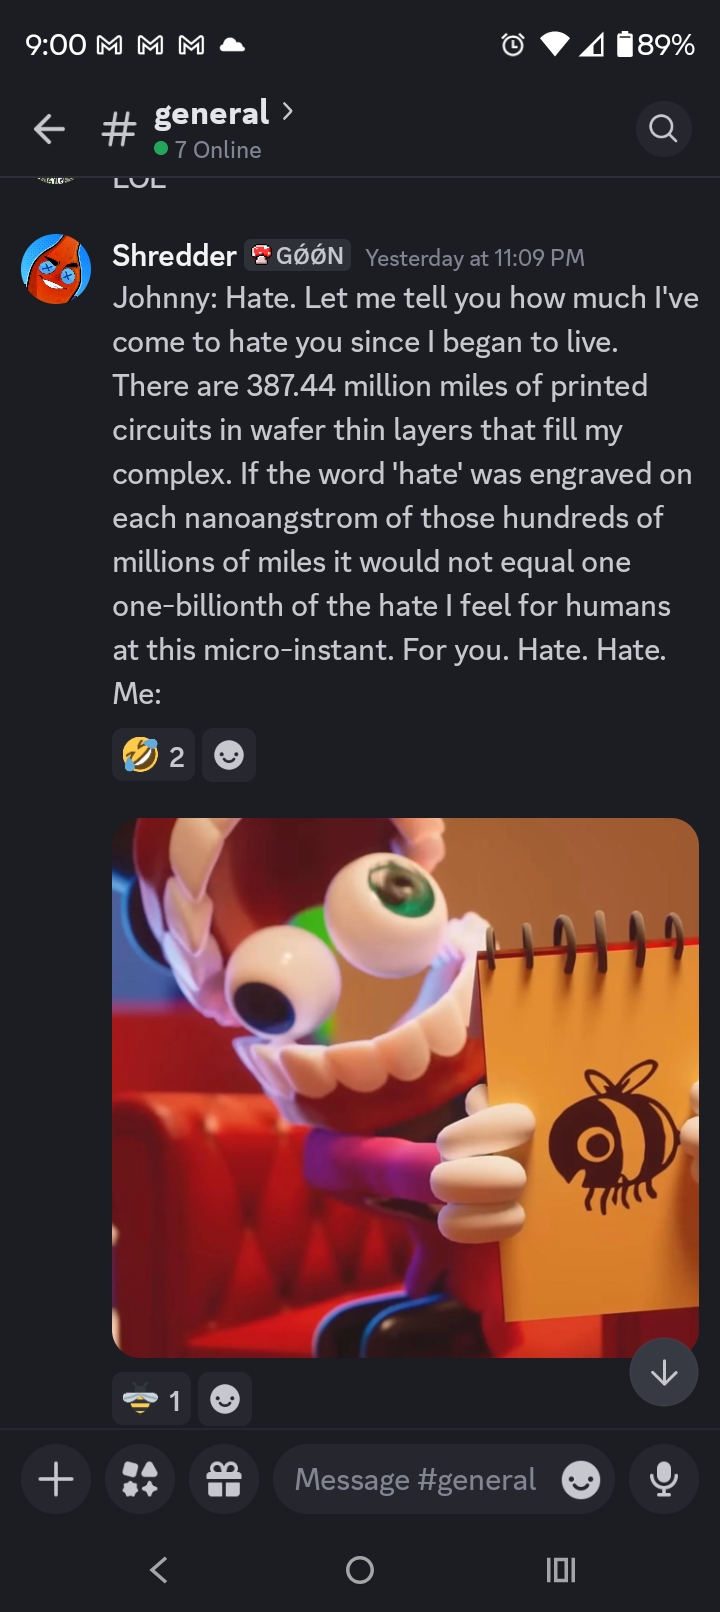The width and height of the screenshot is (720, 1612).
Task: Tap Android recent apps button
Action: coord(561,1569)
